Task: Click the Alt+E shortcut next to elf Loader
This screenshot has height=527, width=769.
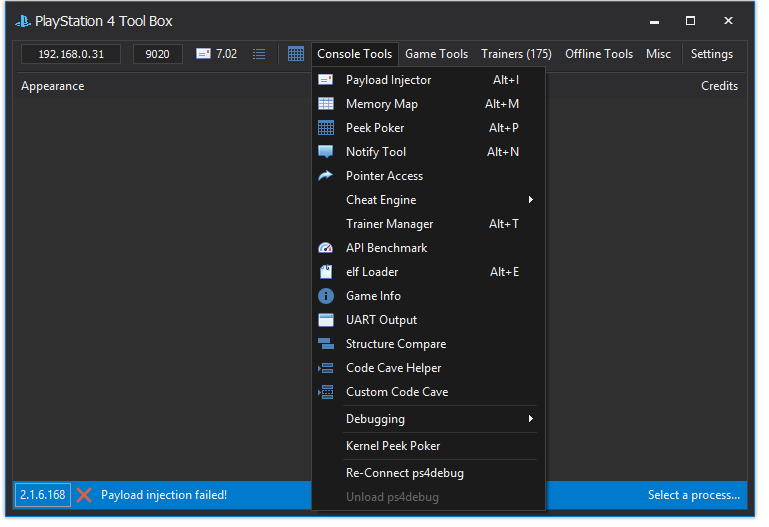Action: (x=504, y=272)
